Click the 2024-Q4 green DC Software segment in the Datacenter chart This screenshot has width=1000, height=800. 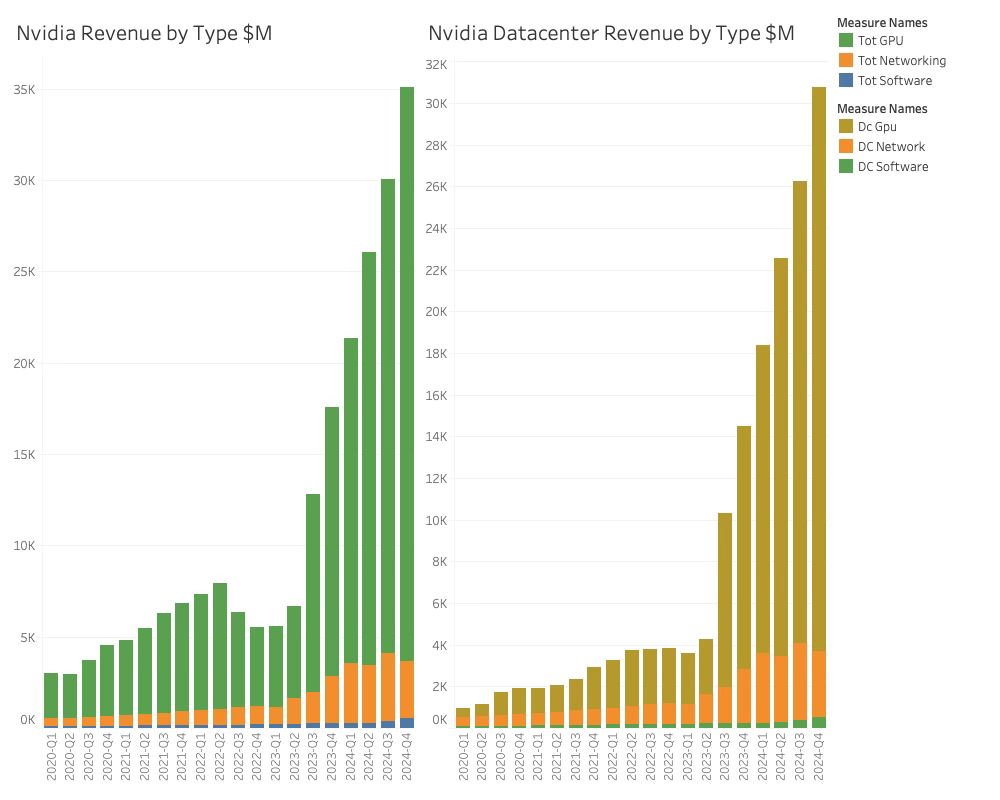819,722
